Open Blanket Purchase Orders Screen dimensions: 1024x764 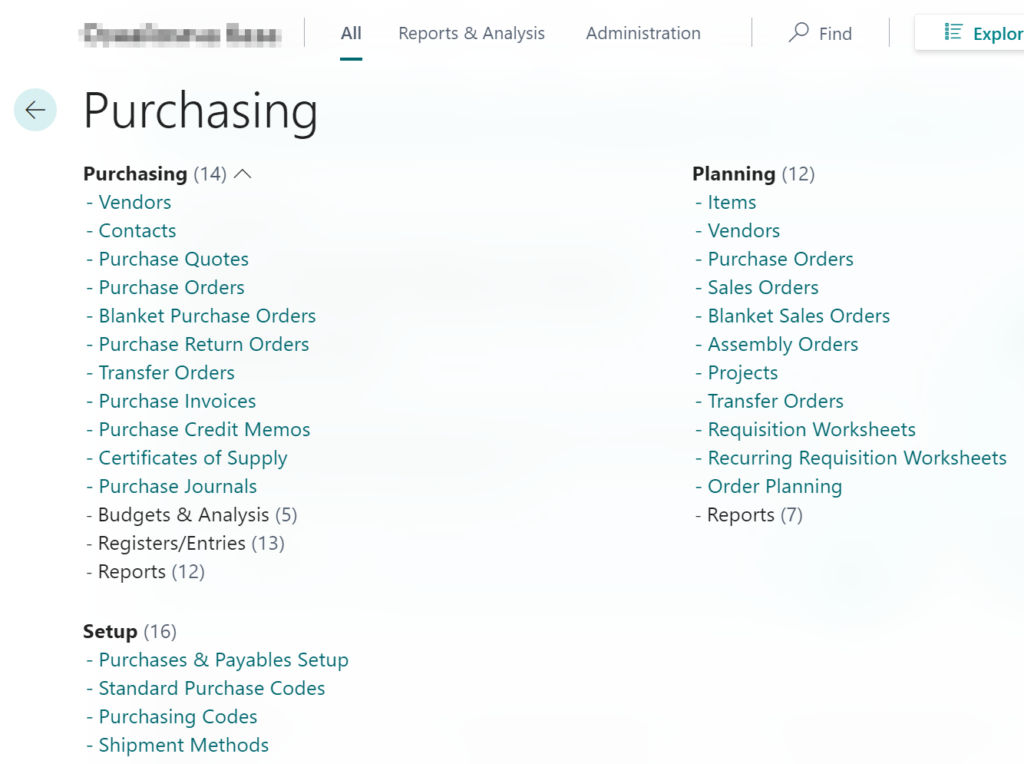click(x=207, y=316)
